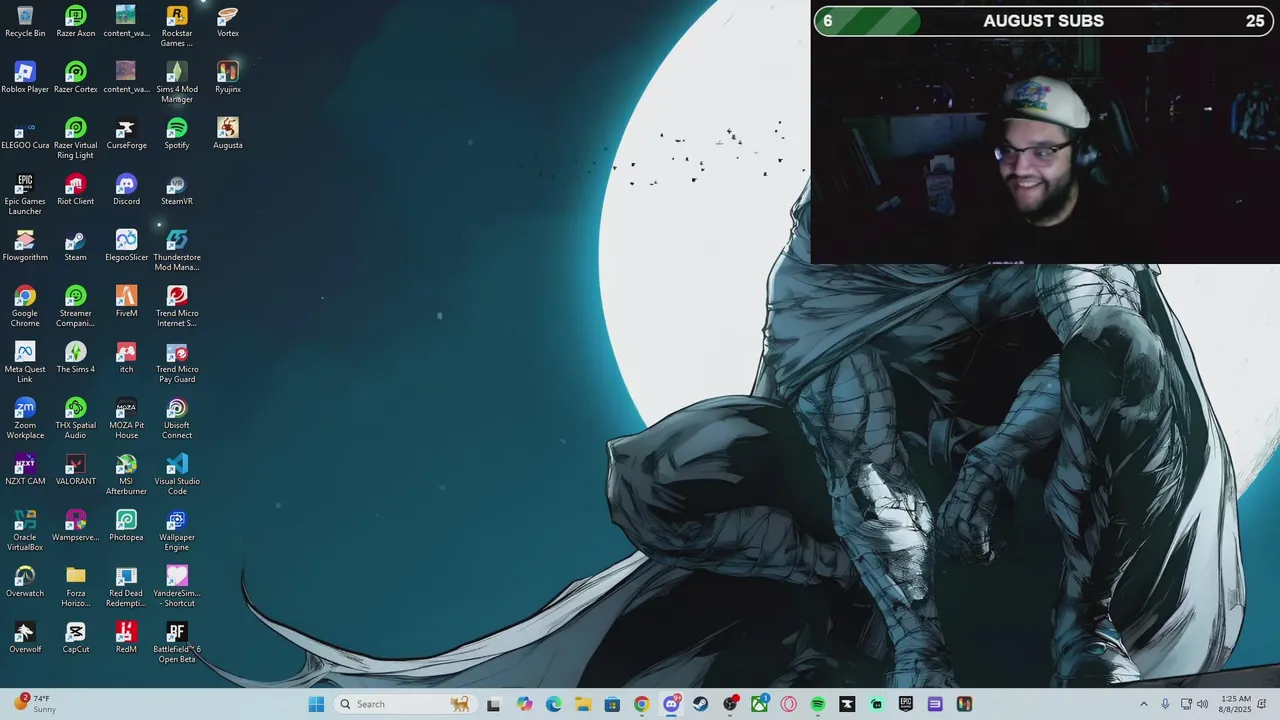Open the Windows Start menu

coord(316,704)
